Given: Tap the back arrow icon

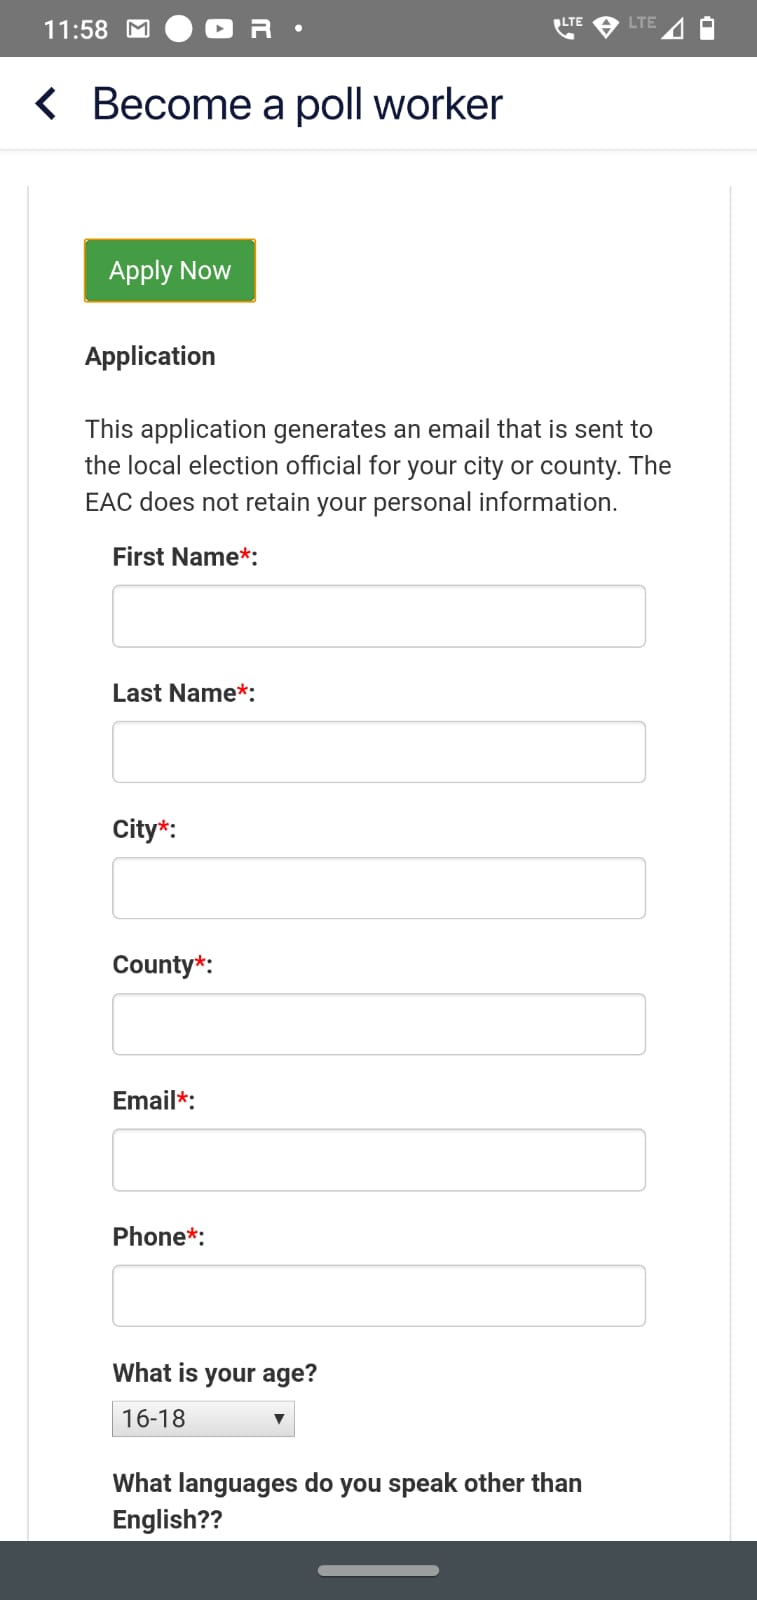Looking at the screenshot, I should click(45, 103).
